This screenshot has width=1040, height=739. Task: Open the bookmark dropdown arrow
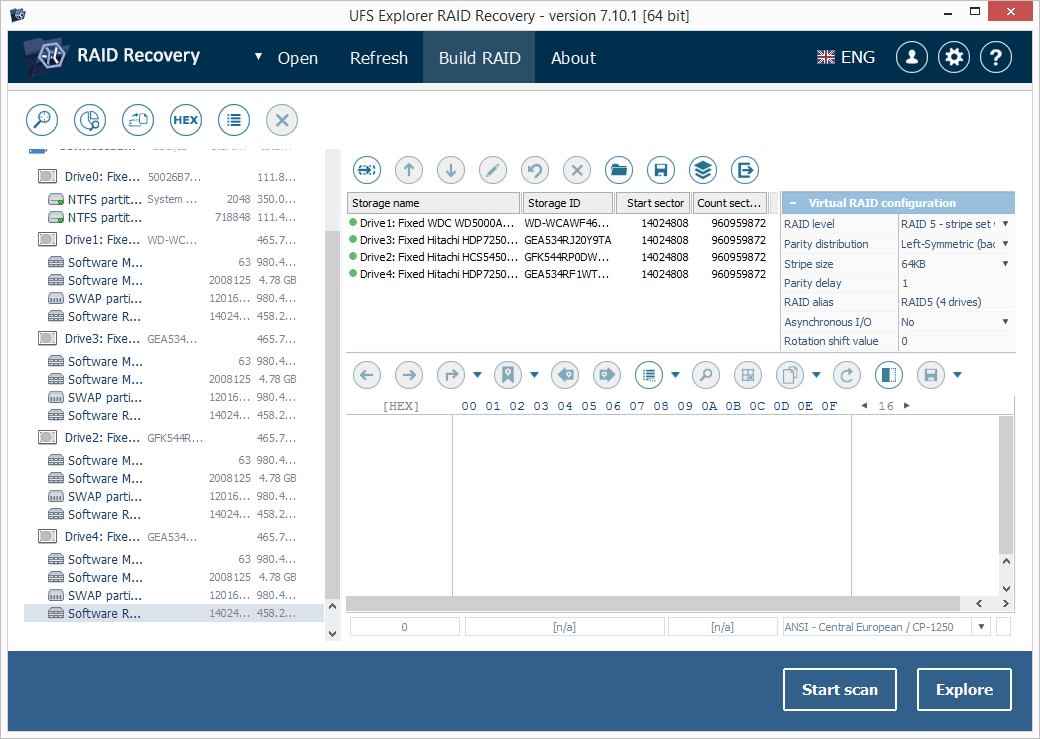click(535, 375)
